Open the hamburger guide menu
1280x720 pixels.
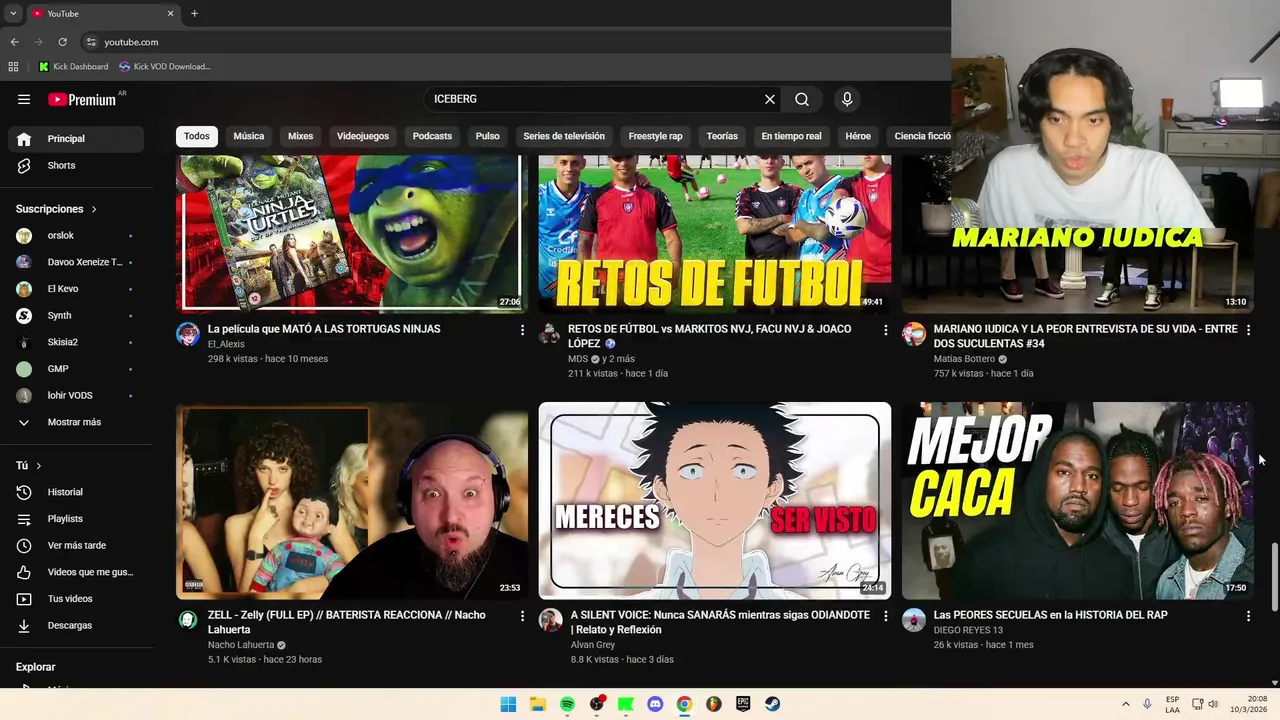(x=24, y=99)
